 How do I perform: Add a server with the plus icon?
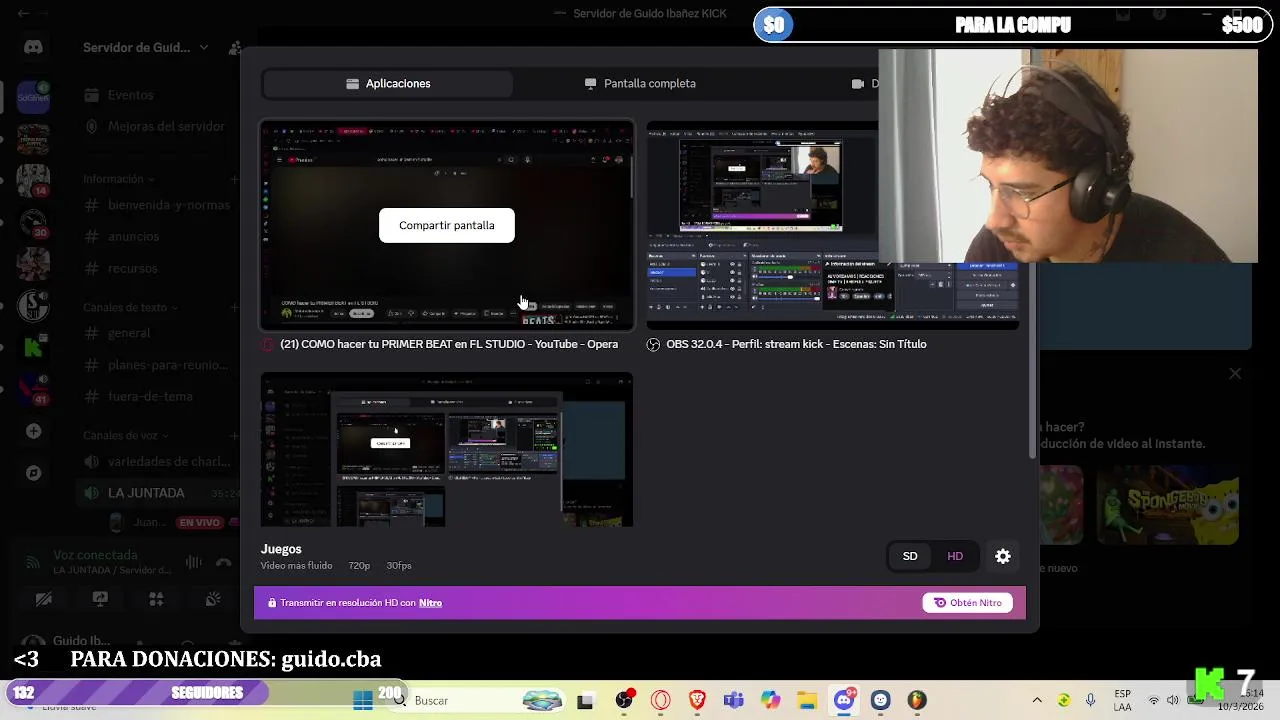33,431
